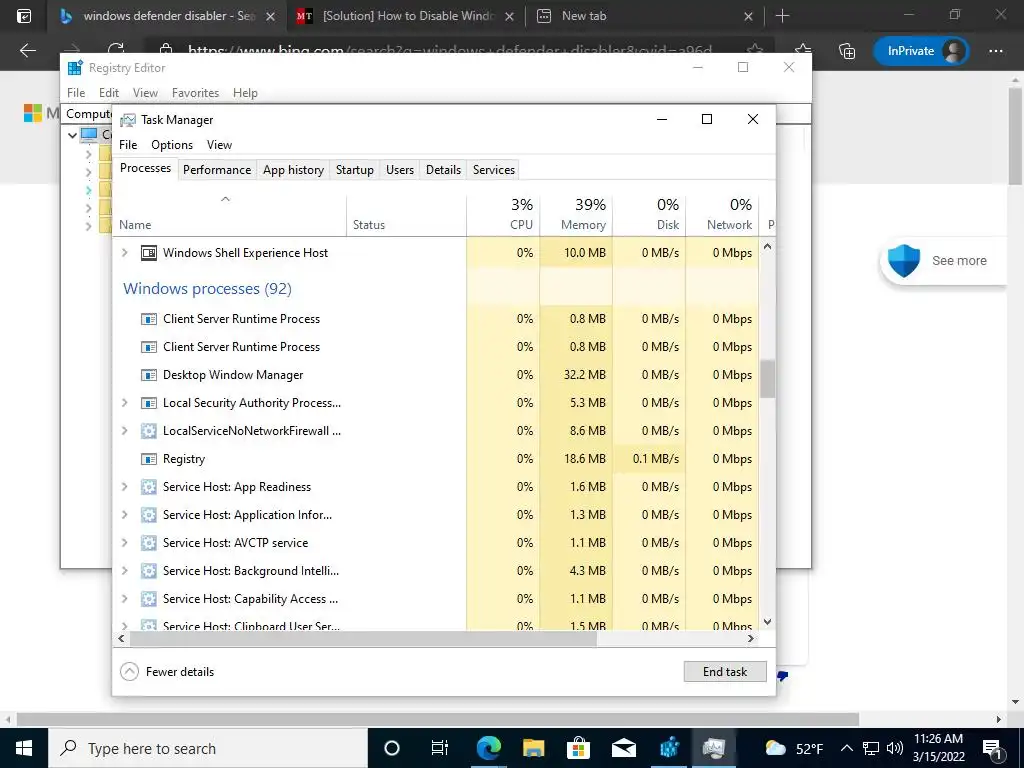The width and height of the screenshot is (1024, 768).
Task: Click Task Manager scrollbar down arrow
Action: pyautogui.click(x=767, y=622)
